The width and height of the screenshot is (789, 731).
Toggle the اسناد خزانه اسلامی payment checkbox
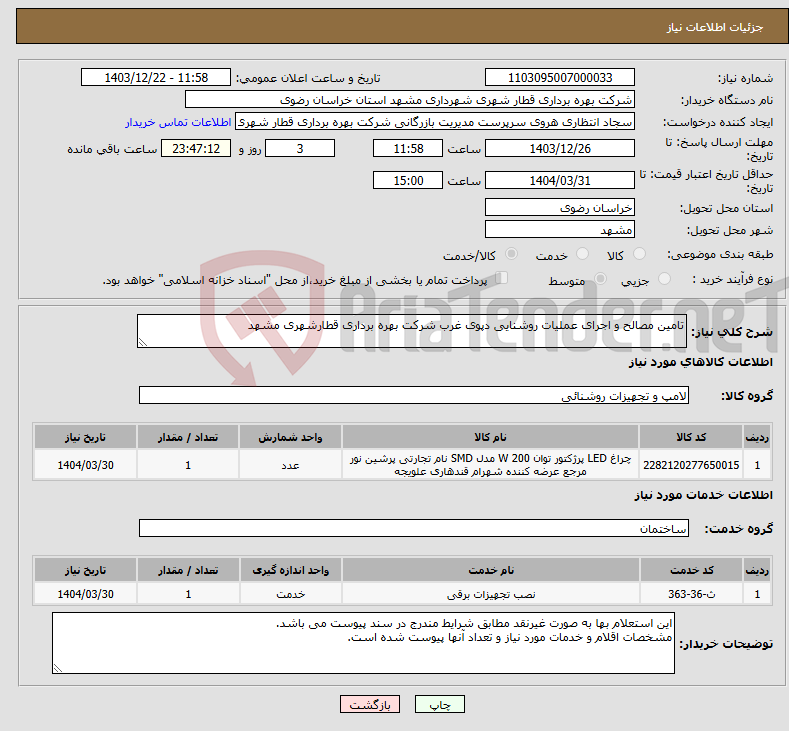click(502, 278)
